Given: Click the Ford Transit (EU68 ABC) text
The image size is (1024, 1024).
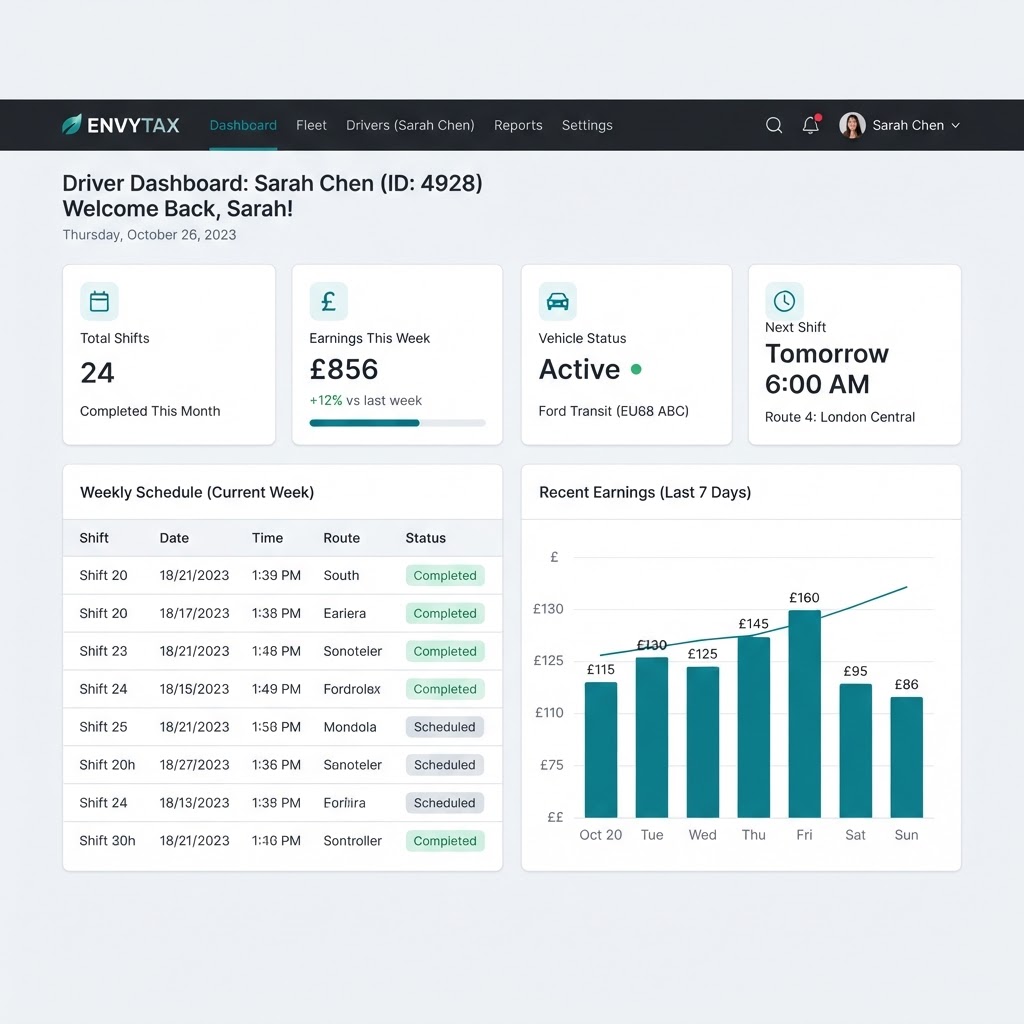Looking at the screenshot, I should 613,411.
